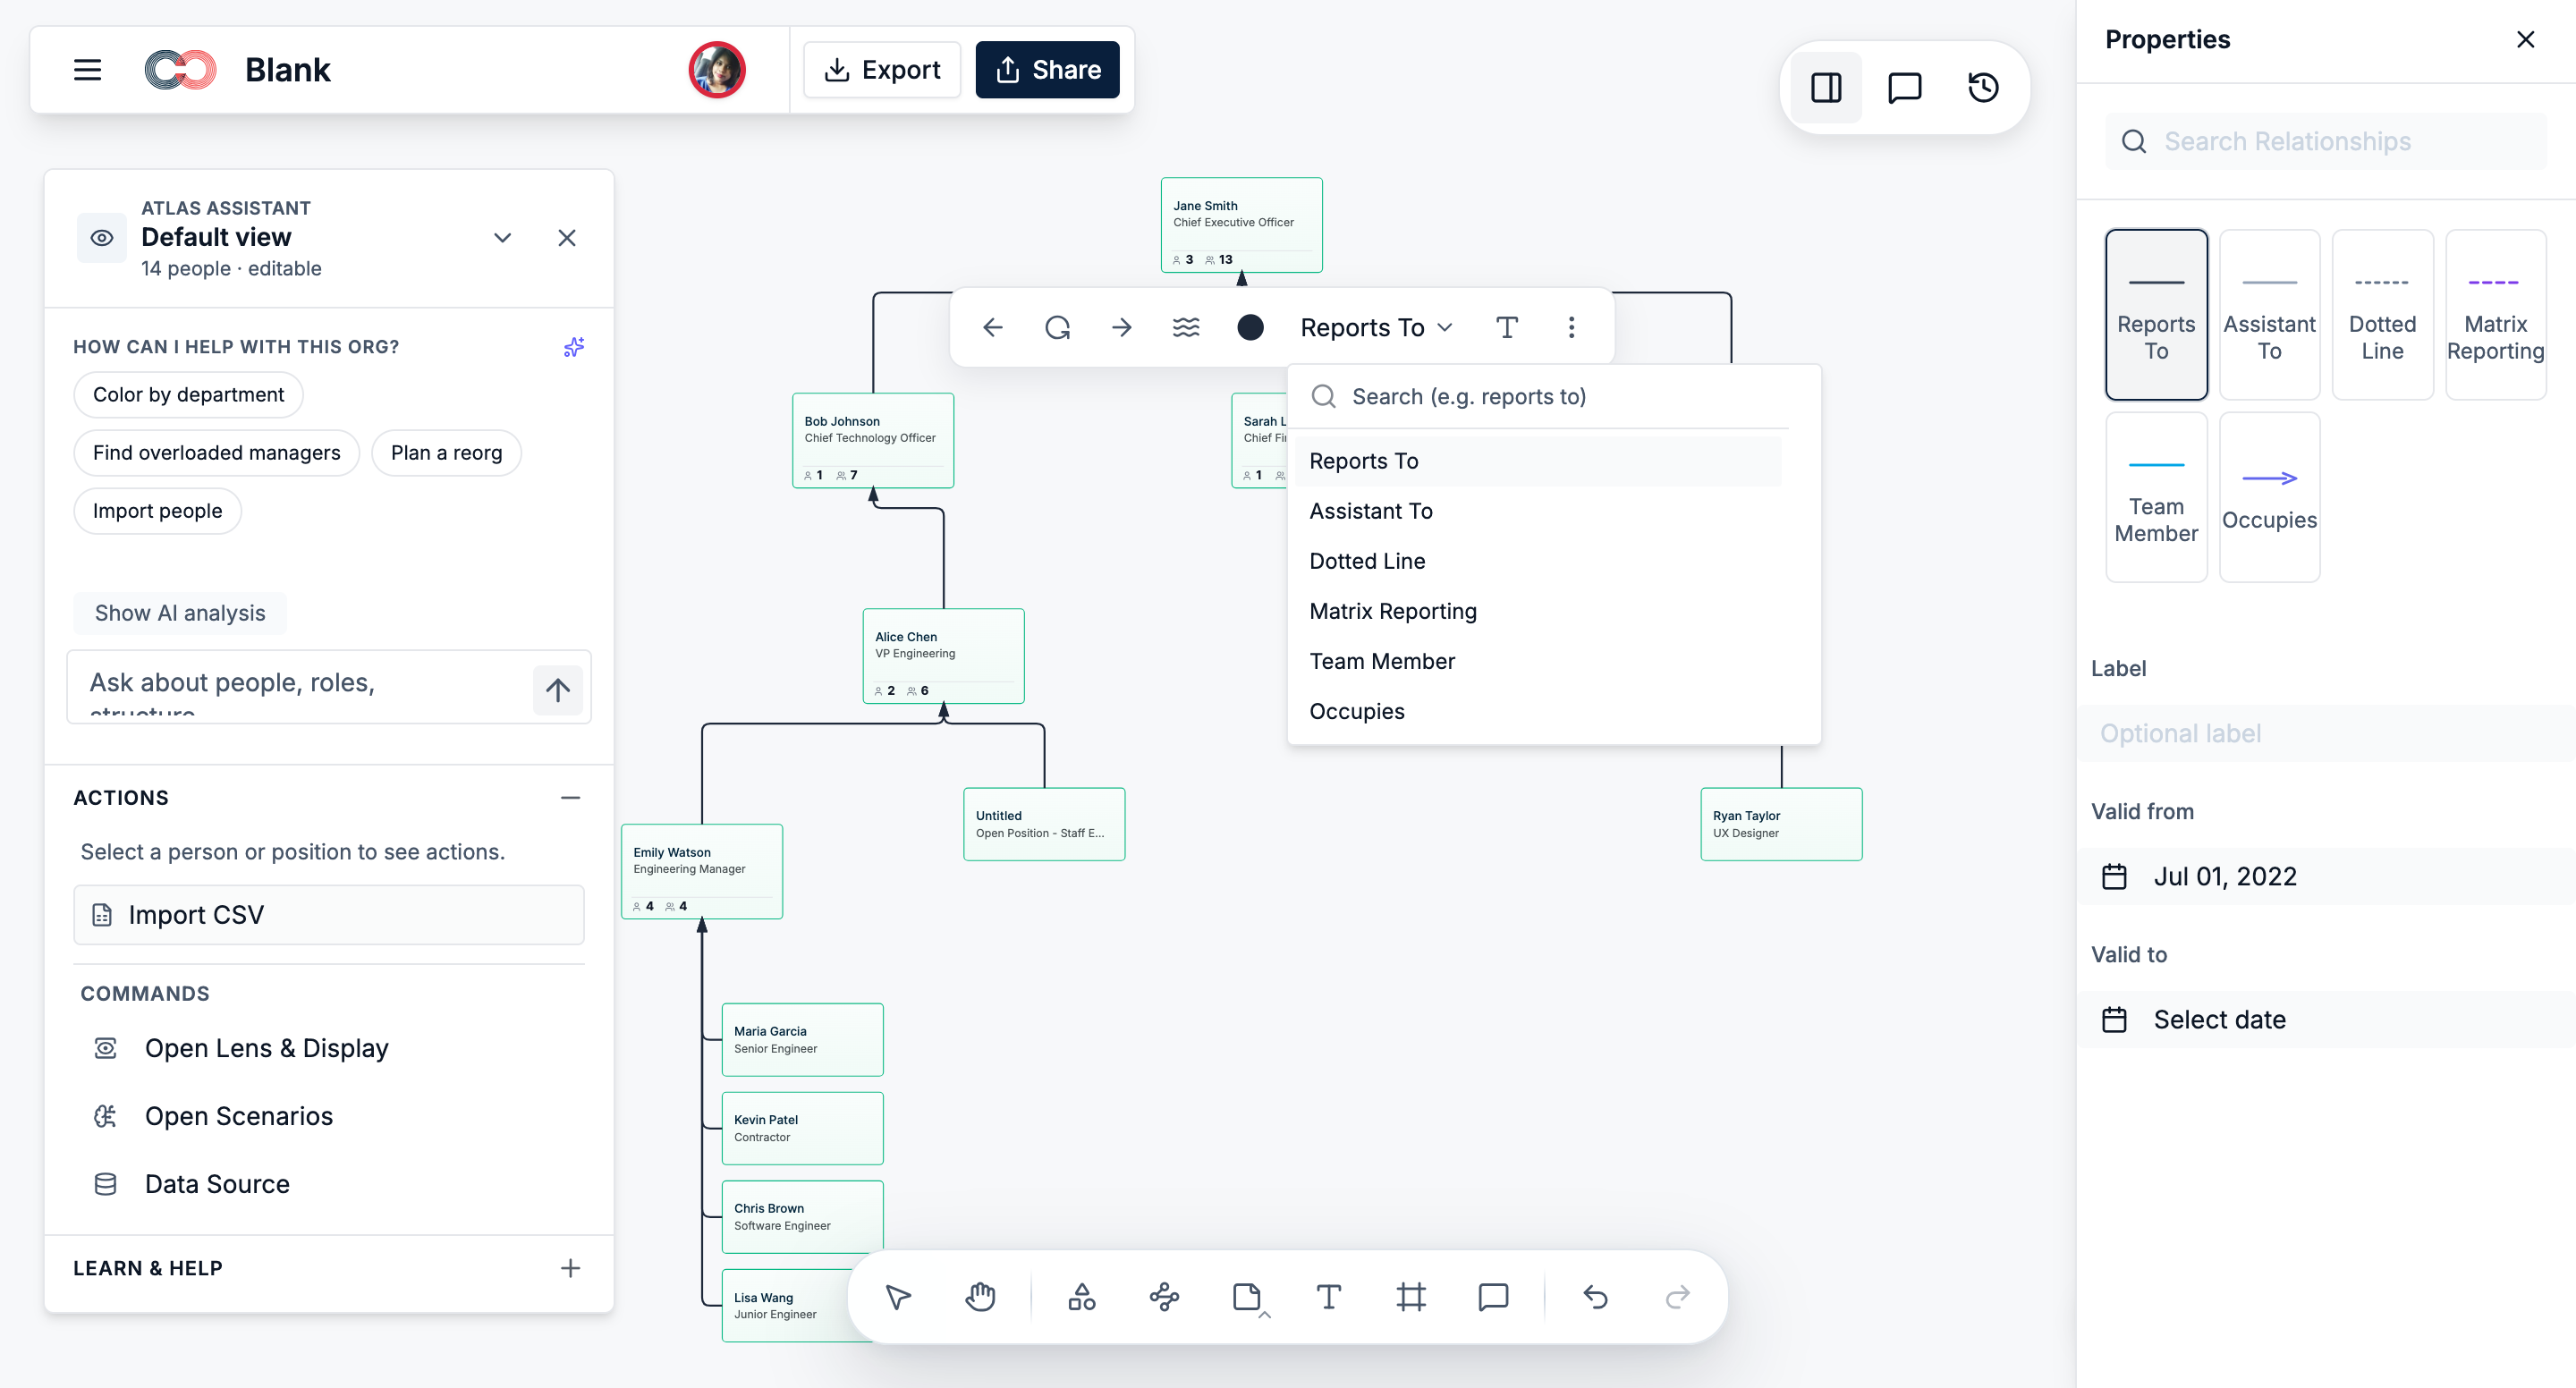
Task: Expand the Default view chevron
Action: [503, 238]
